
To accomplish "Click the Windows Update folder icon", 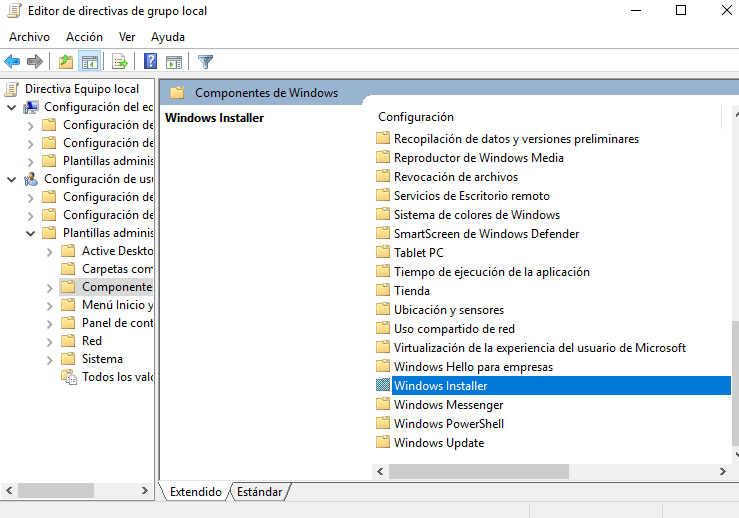I will [383, 443].
